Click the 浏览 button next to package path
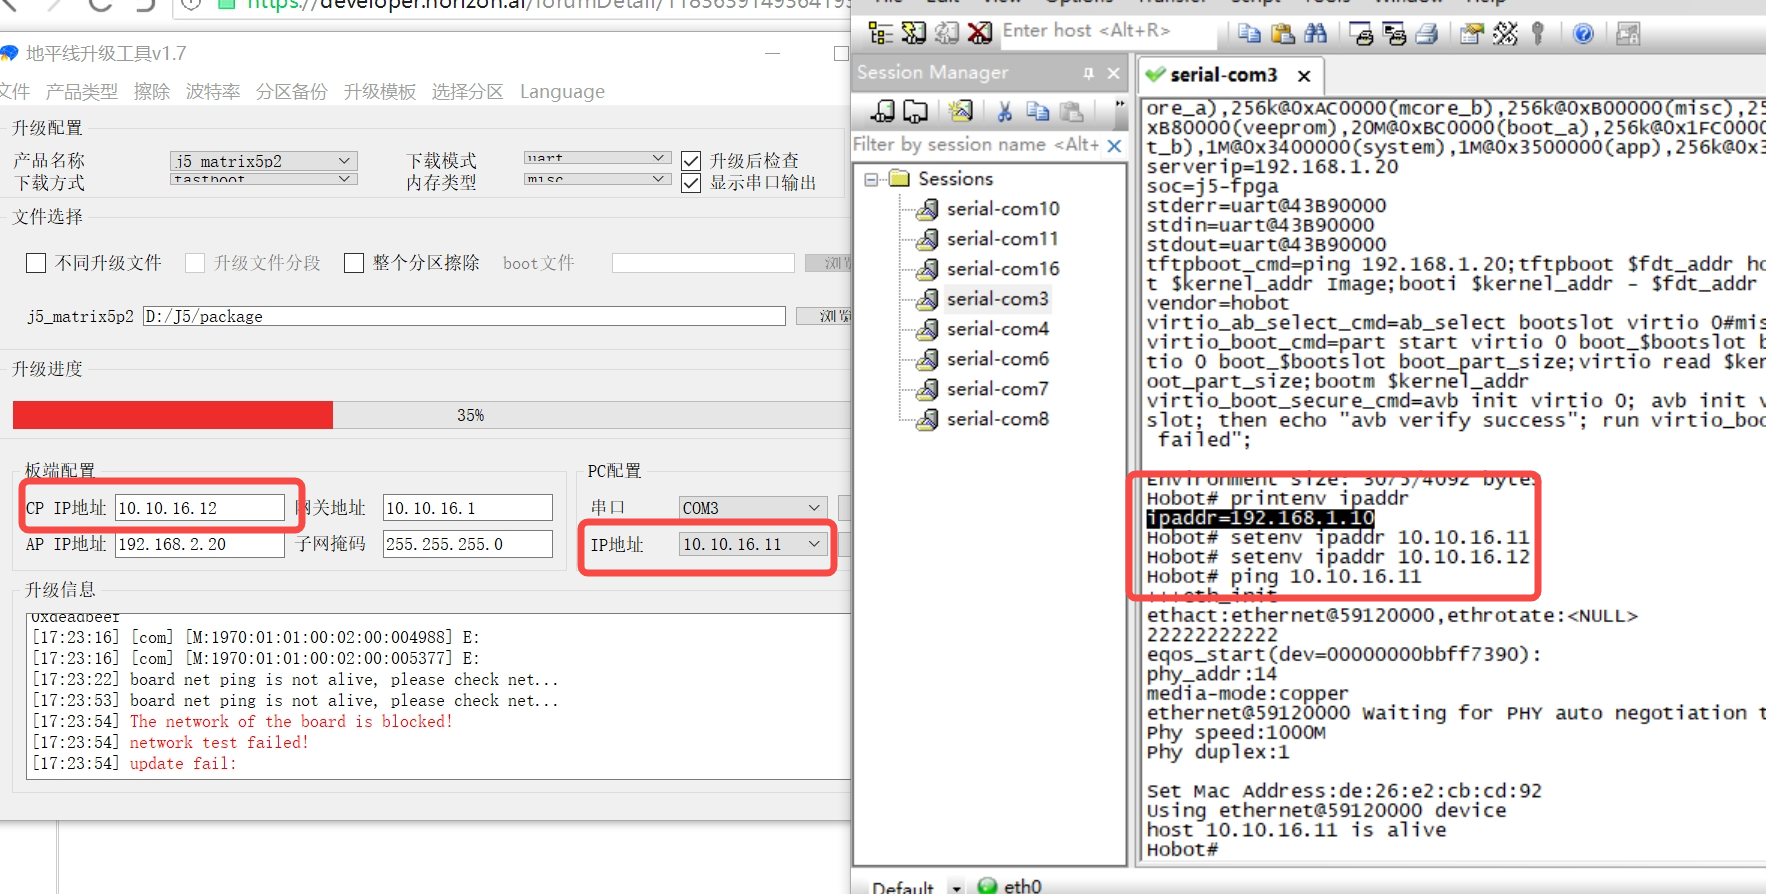Image resolution: width=1766 pixels, height=894 pixels. (x=824, y=316)
